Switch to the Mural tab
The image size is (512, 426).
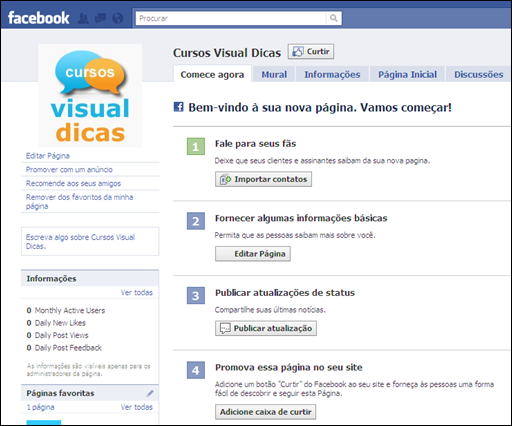(274, 74)
